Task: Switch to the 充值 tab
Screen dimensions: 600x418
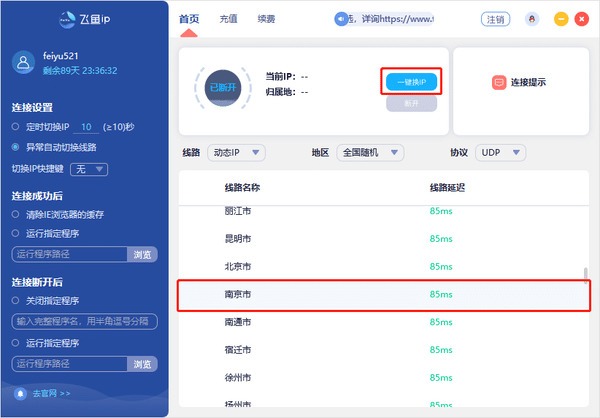Action: coord(228,19)
